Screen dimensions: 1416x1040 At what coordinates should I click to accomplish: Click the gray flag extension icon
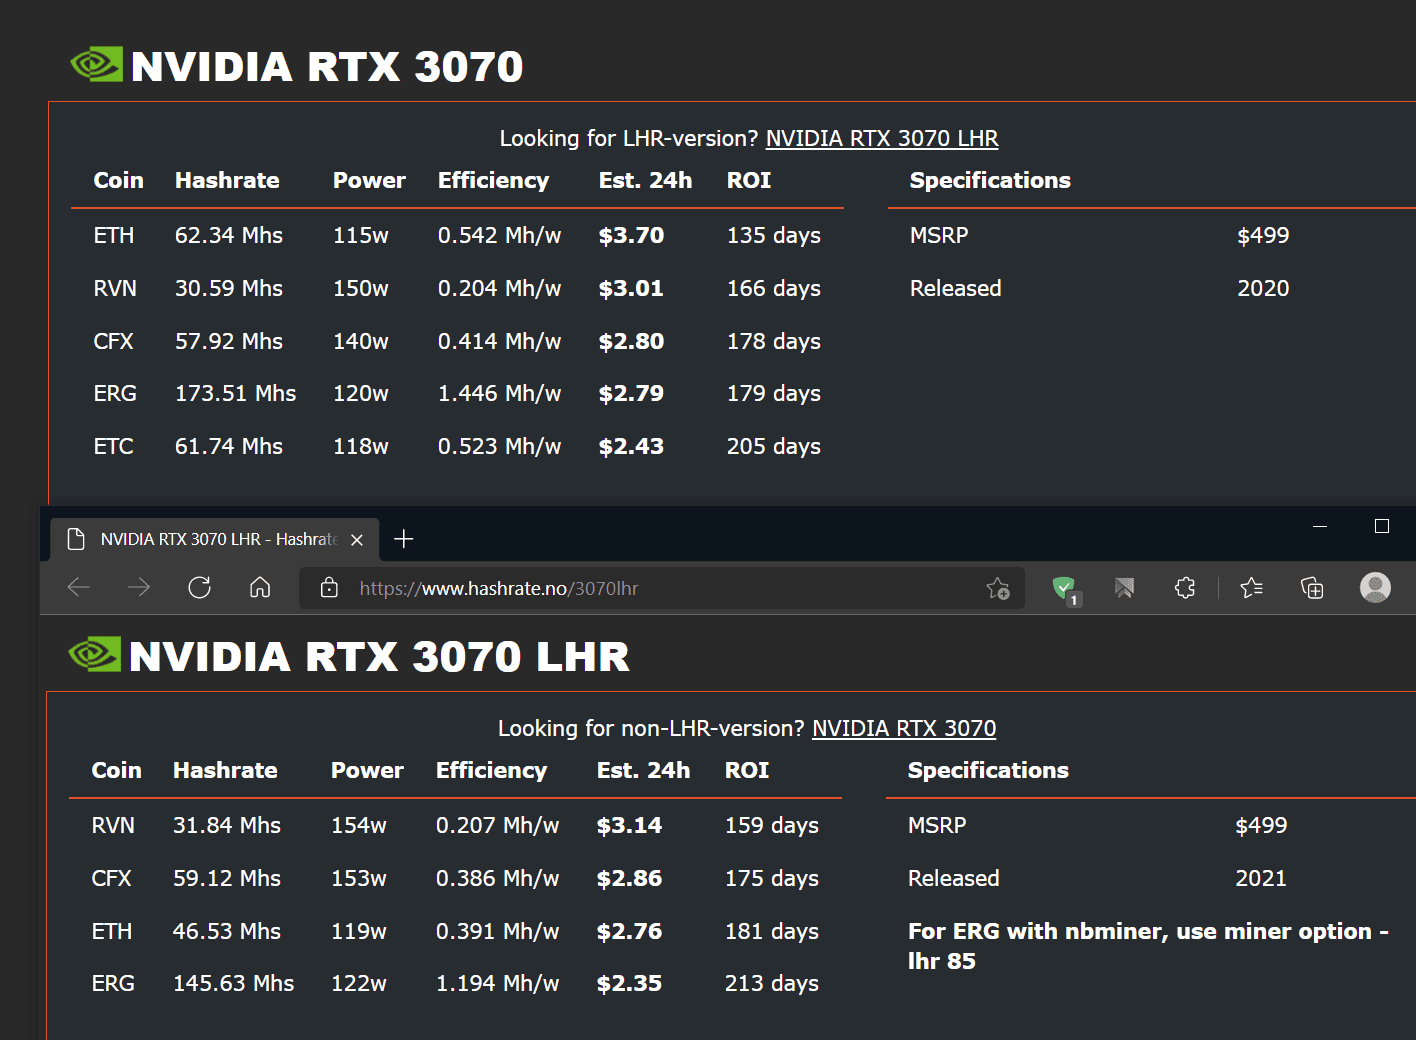coord(1125,588)
